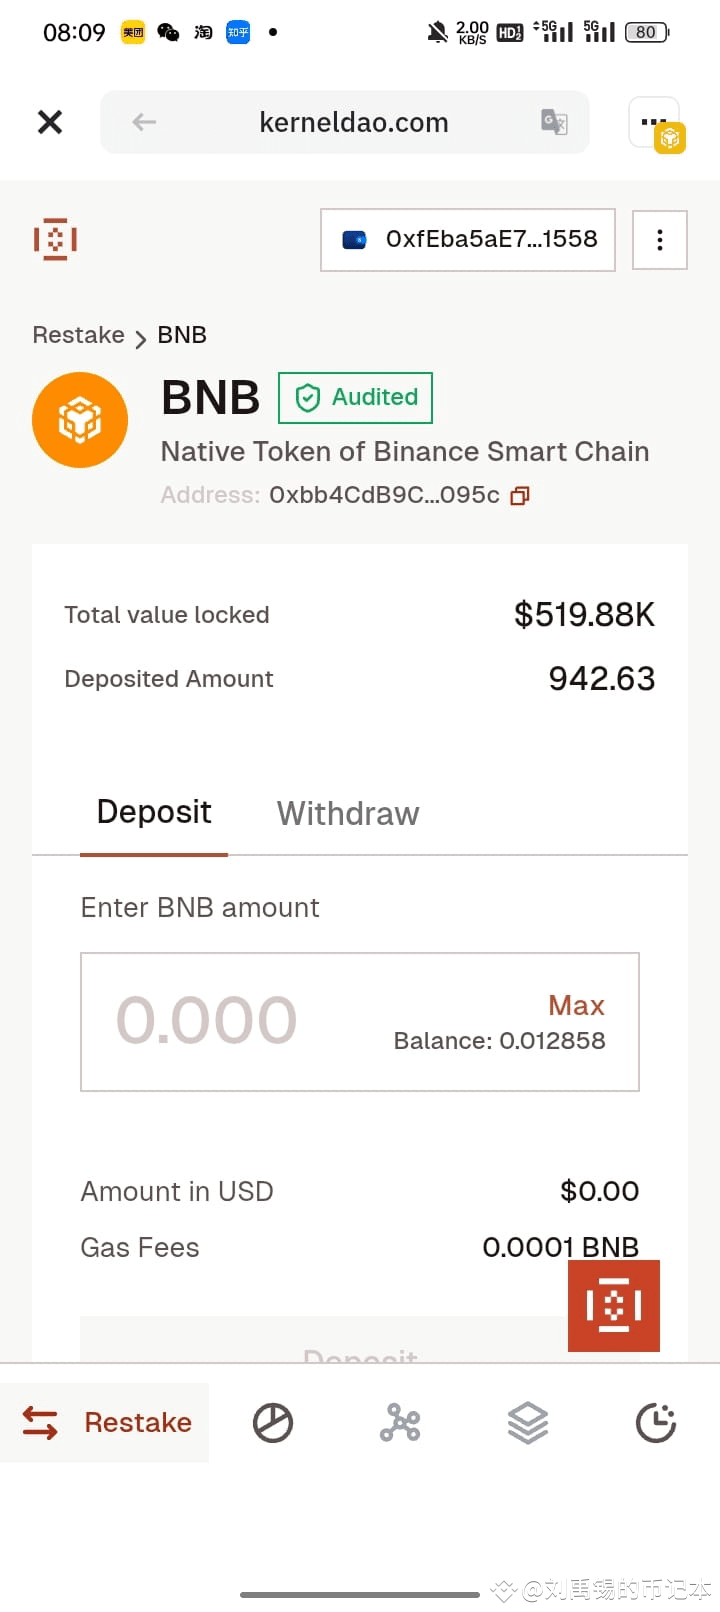Open the network nodes icon in bottom bar
The width and height of the screenshot is (720, 1612).
400,1422
